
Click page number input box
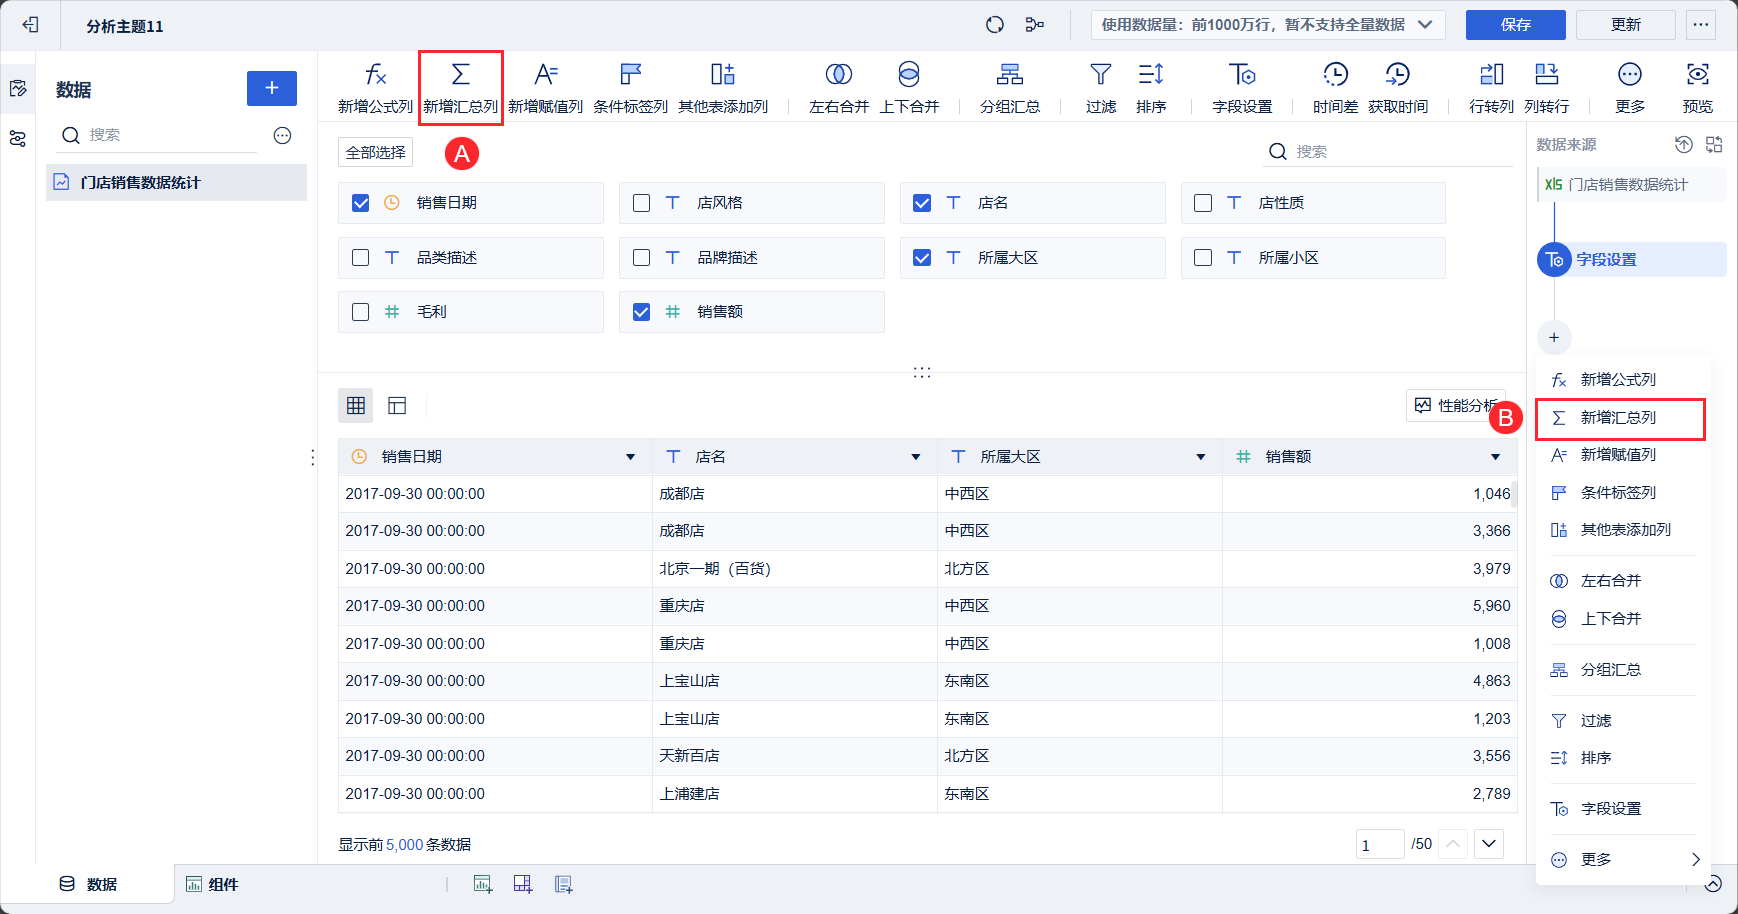[1380, 845]
